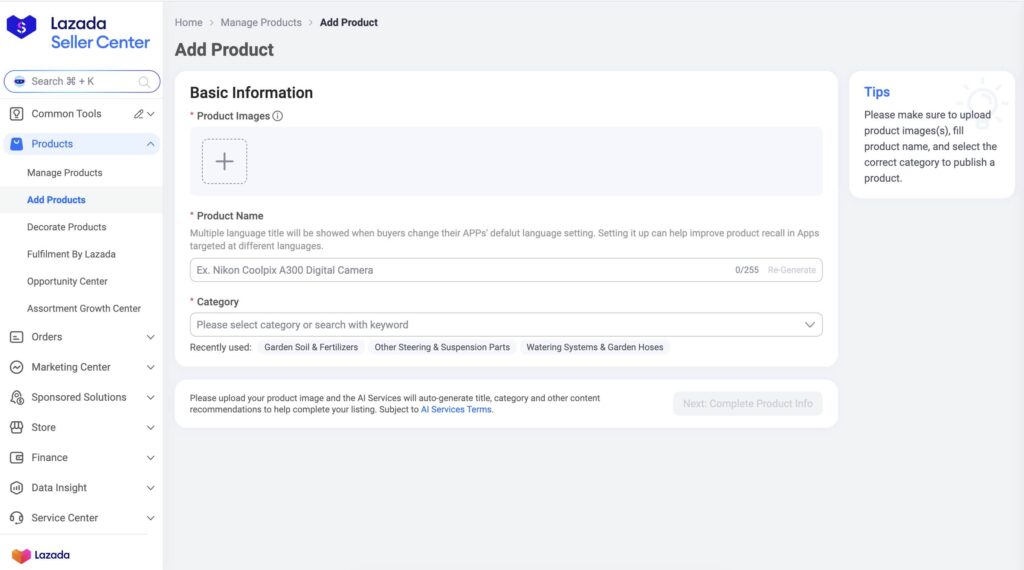Go to Home breadcrumb link

point(189,22)
